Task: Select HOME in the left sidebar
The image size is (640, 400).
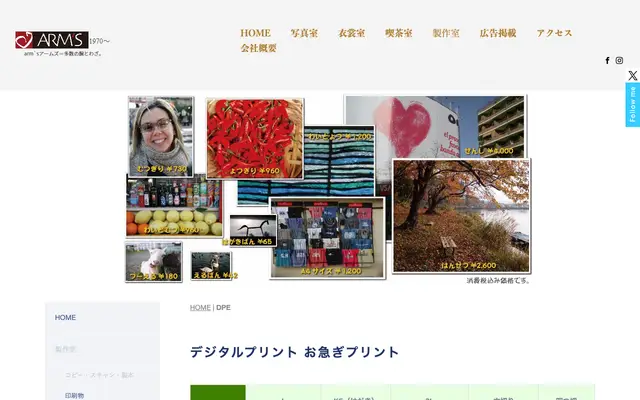Action: (x=65, y=317)
